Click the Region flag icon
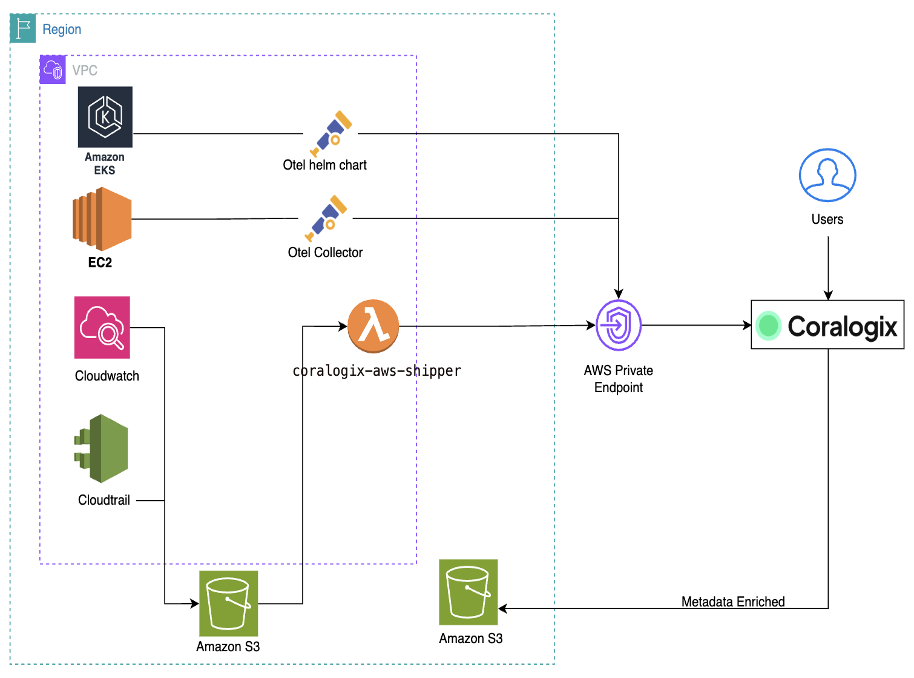Viewport: 914px width, 678px height. click(x=22, y=29)
